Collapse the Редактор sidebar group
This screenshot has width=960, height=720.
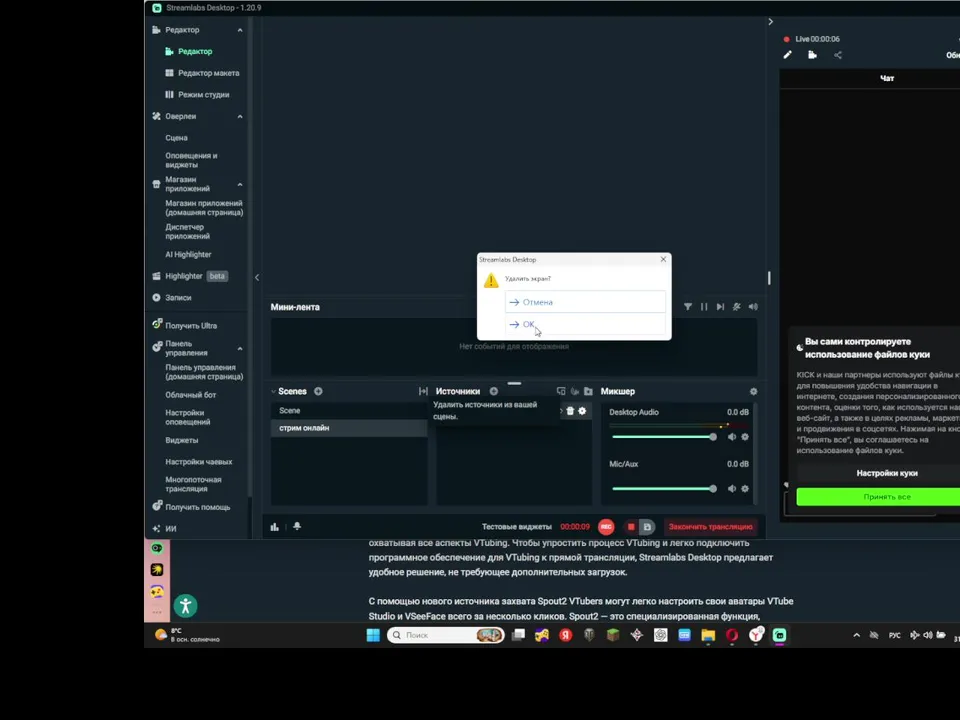[240, 30]
